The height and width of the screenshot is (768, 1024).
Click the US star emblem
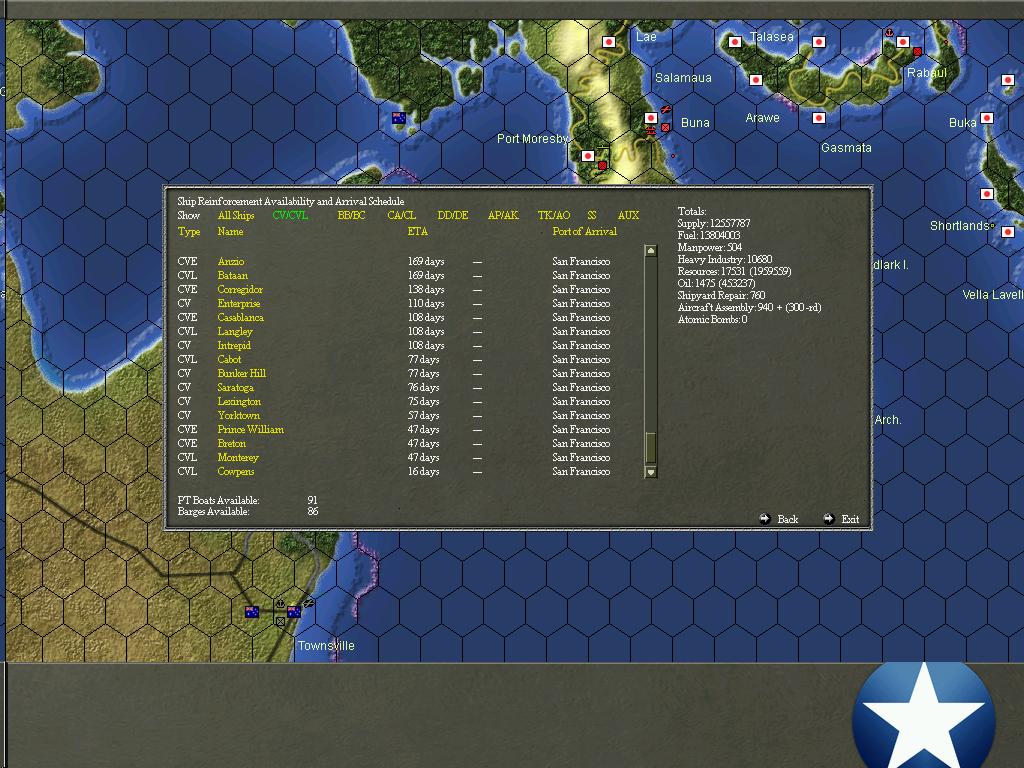tap(923, 715)
